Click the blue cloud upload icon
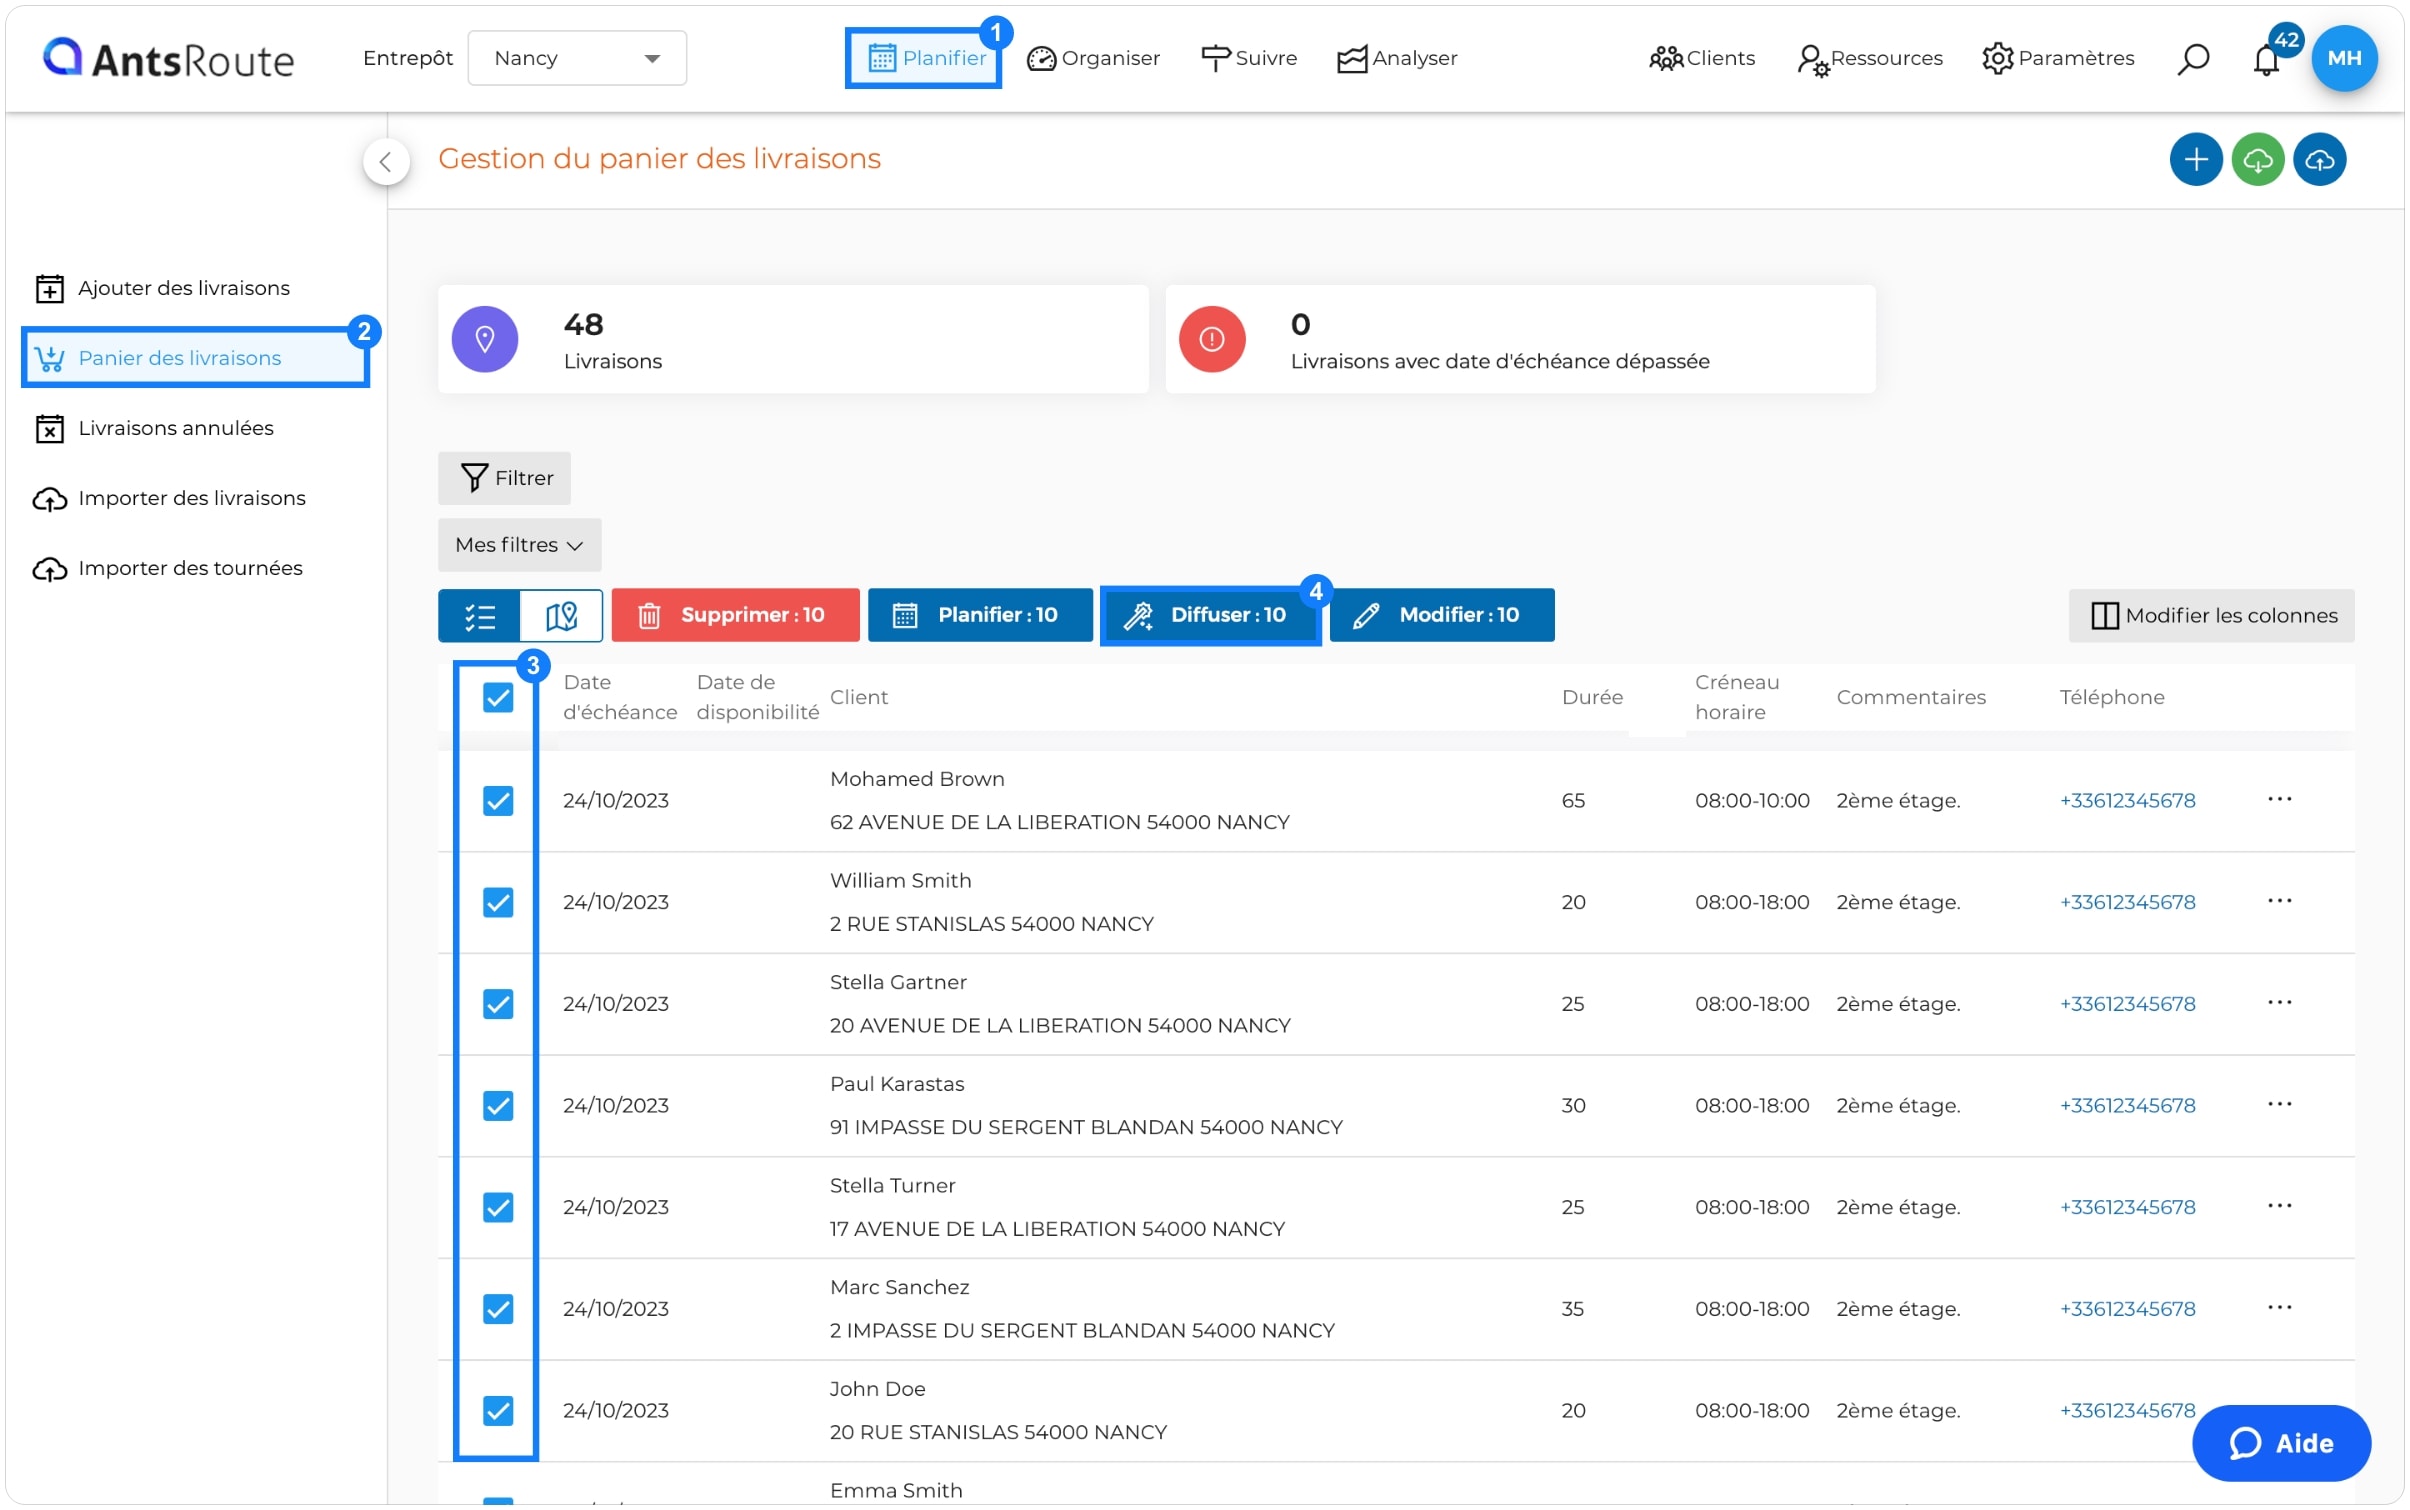 [x=2319, y=160]
